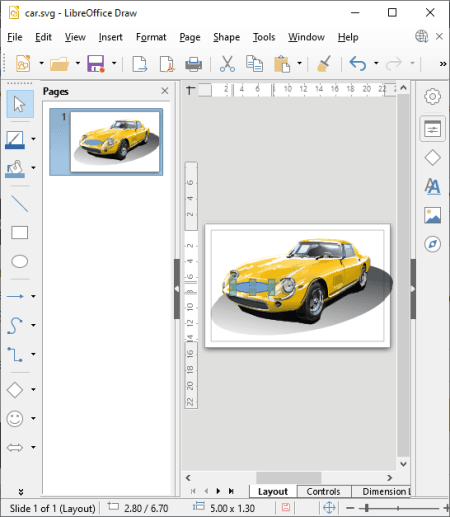Click the Clone Formatting paintbrush icon
Image resolution: width=450 pixels, height=517 pixels.
click(x=324, y=64)
